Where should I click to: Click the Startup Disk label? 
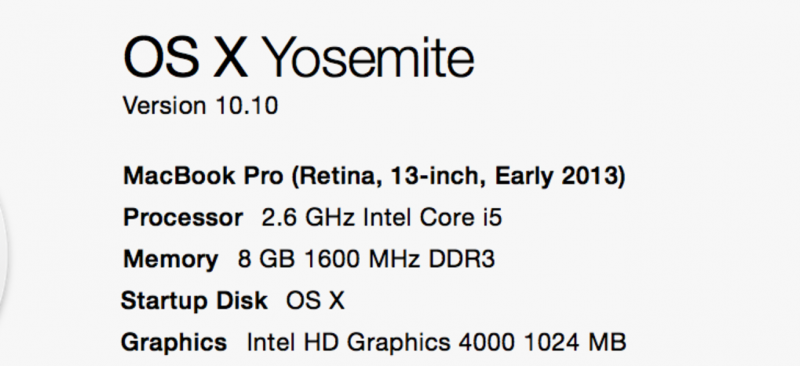point(194,301)
